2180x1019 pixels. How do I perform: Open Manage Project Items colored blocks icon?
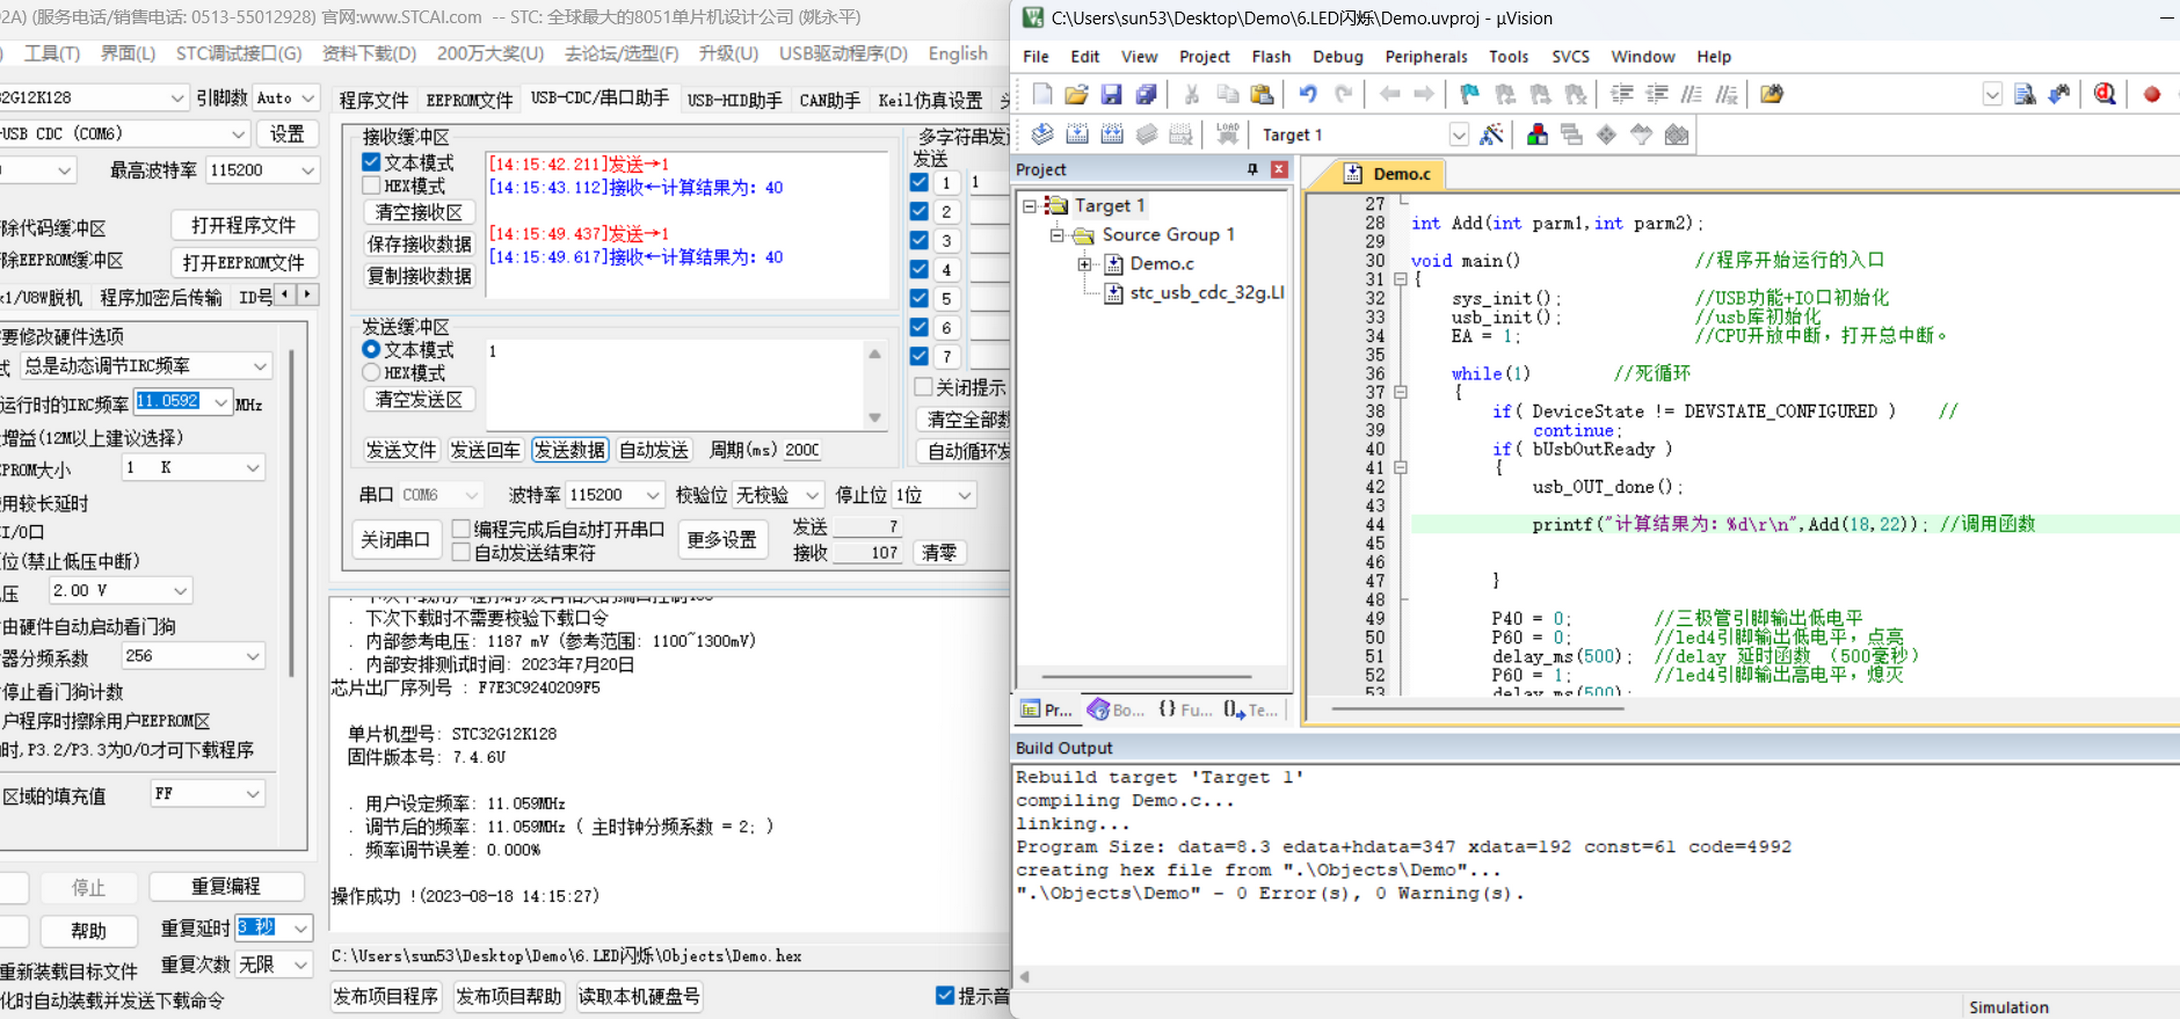pyautogui.click(x=1537, y=134)
